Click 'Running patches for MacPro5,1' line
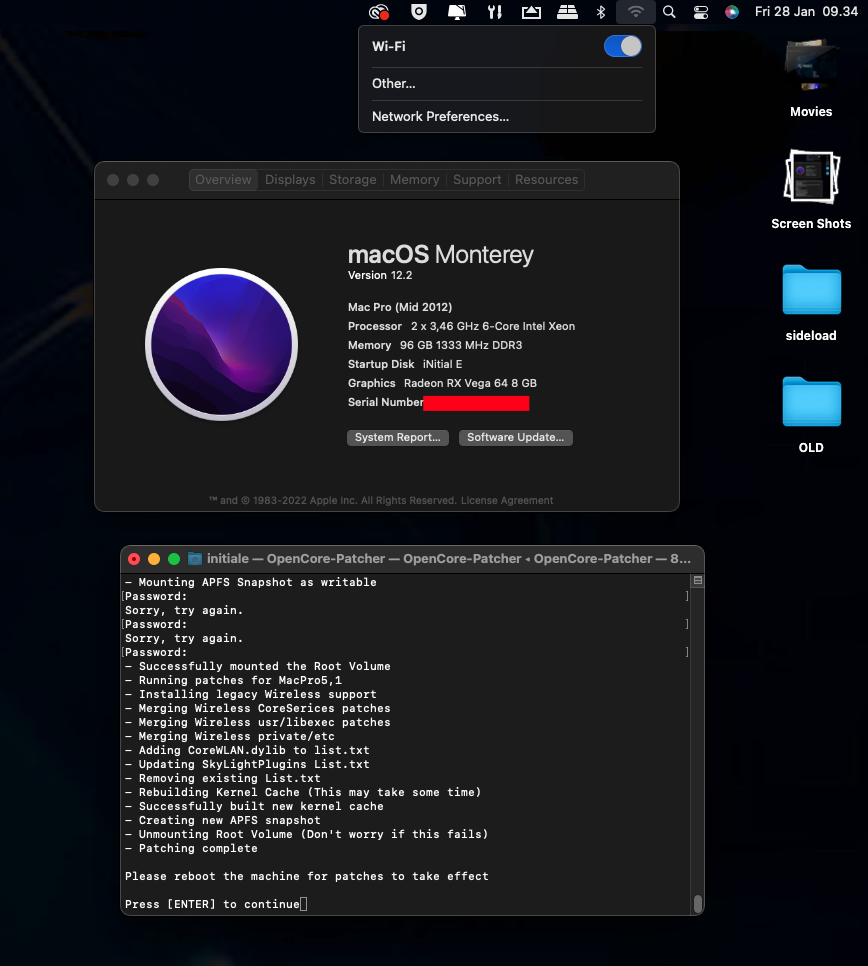868x966 pixels. [233, 680]
